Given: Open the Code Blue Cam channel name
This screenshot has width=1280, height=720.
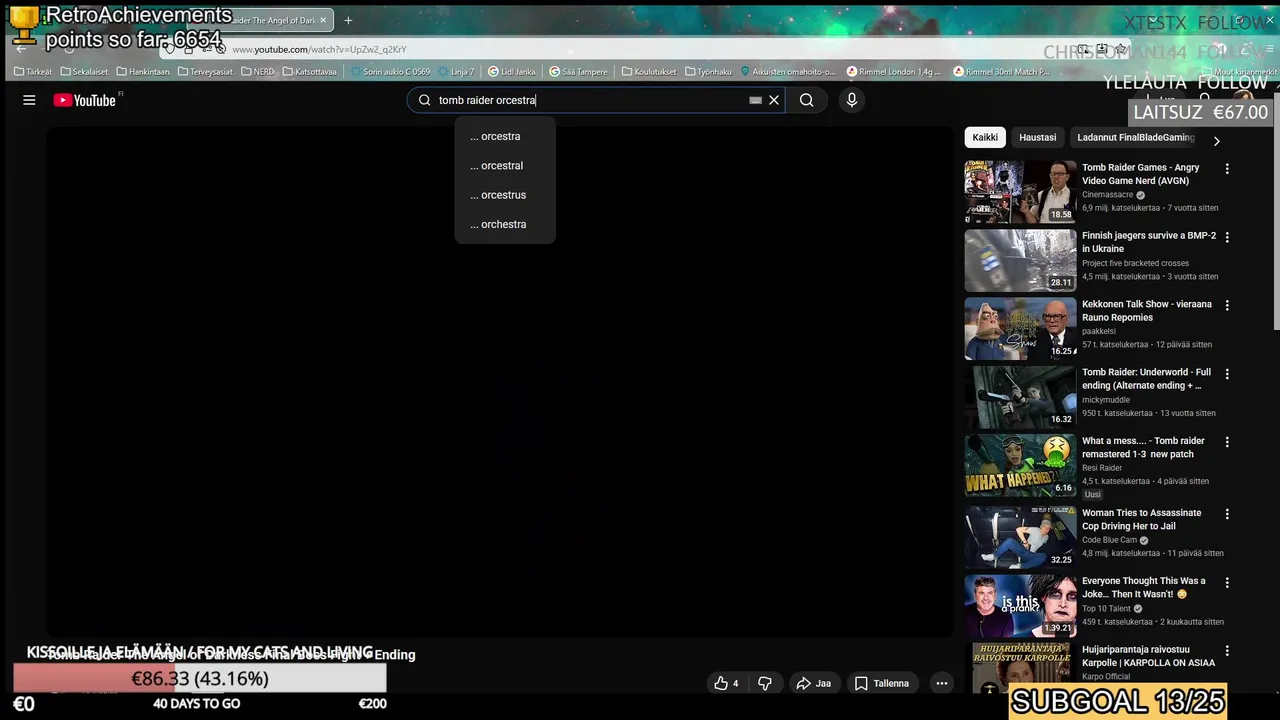Looking at the screenshot, I should point(1109,540).
